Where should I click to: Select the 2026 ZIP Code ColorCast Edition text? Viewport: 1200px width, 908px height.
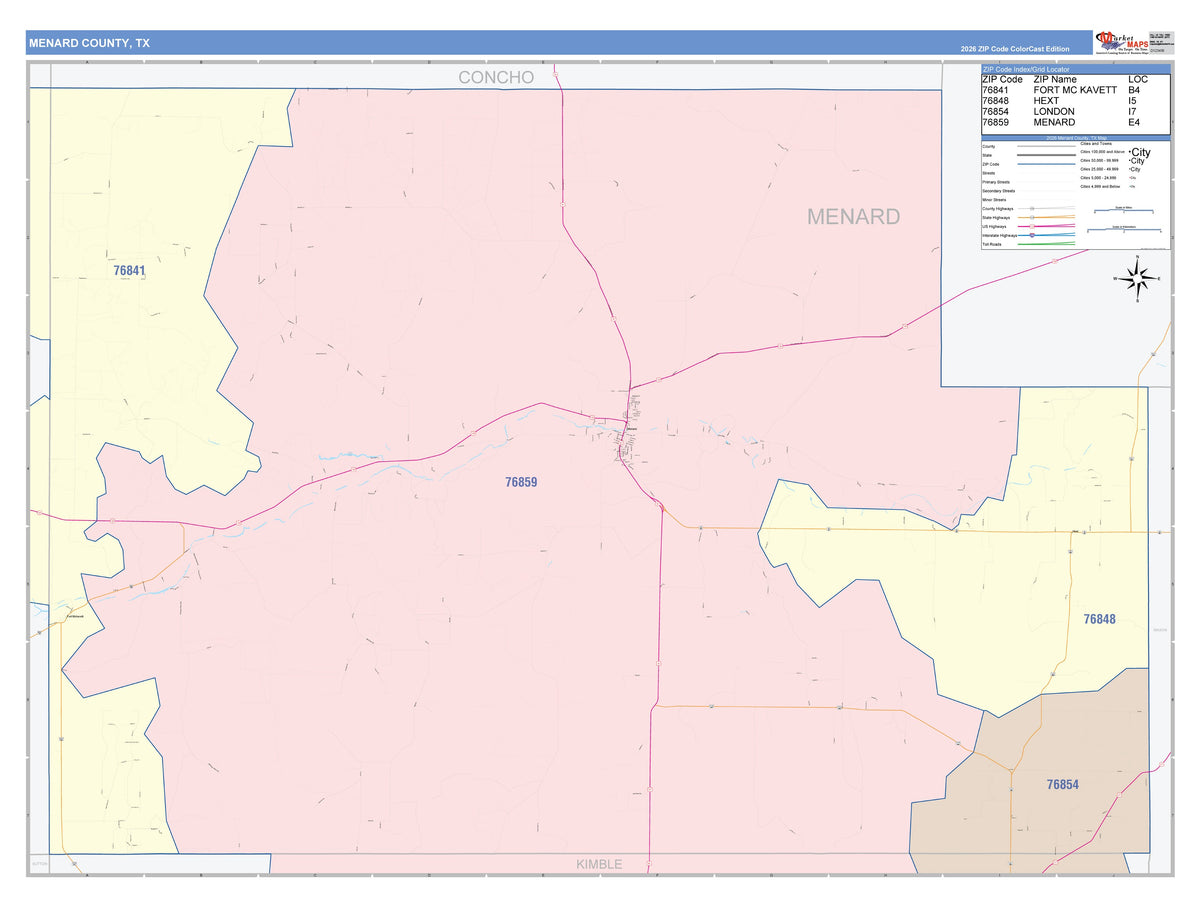coord(1014,49)
